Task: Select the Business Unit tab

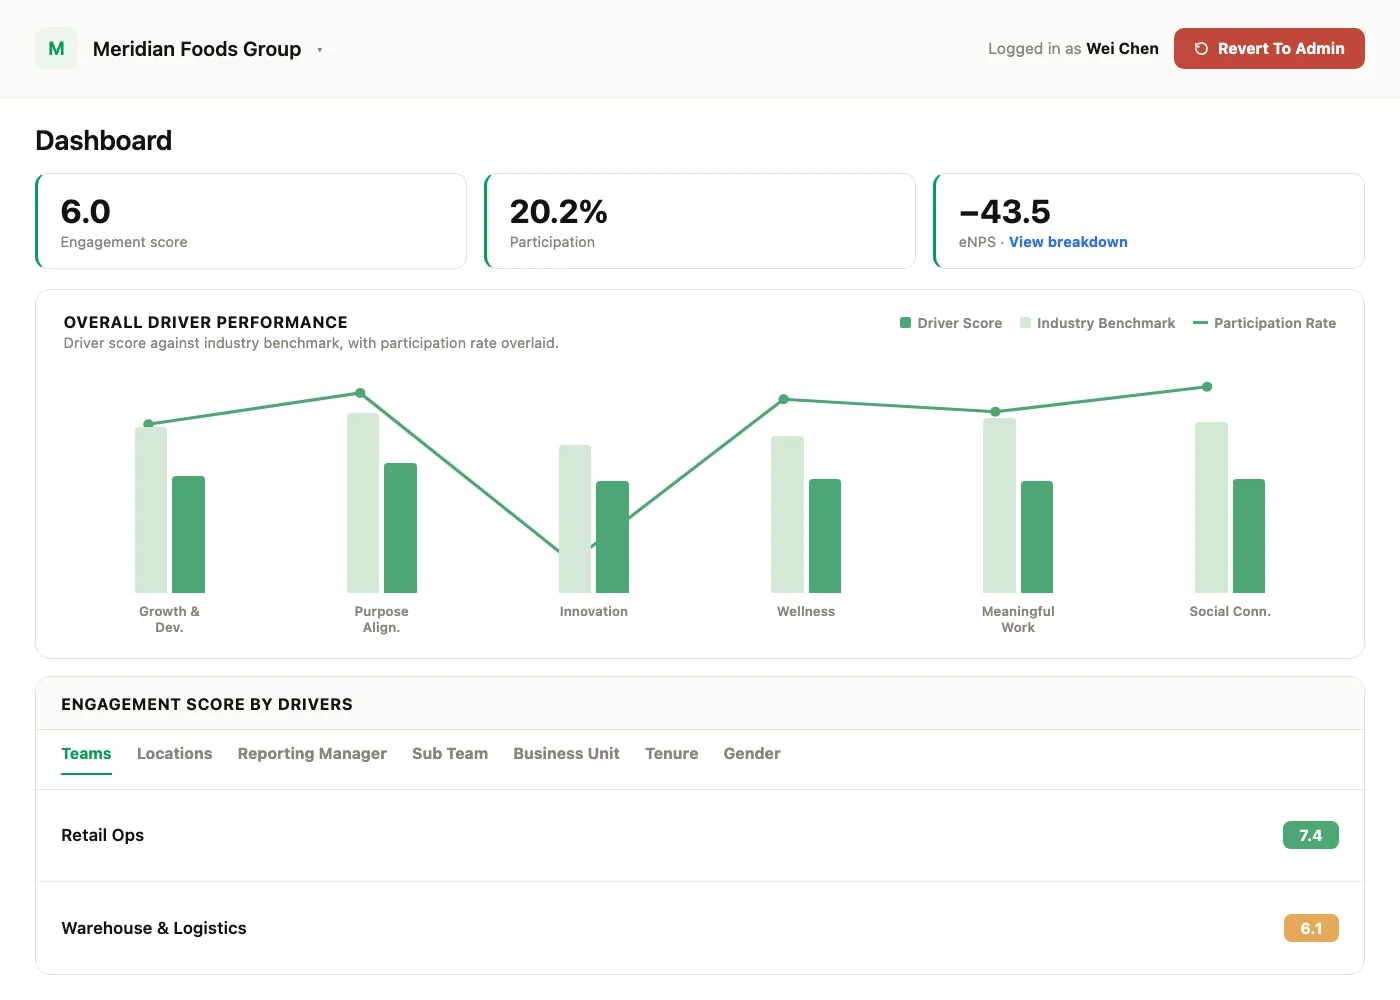Action: click(566, 754)
